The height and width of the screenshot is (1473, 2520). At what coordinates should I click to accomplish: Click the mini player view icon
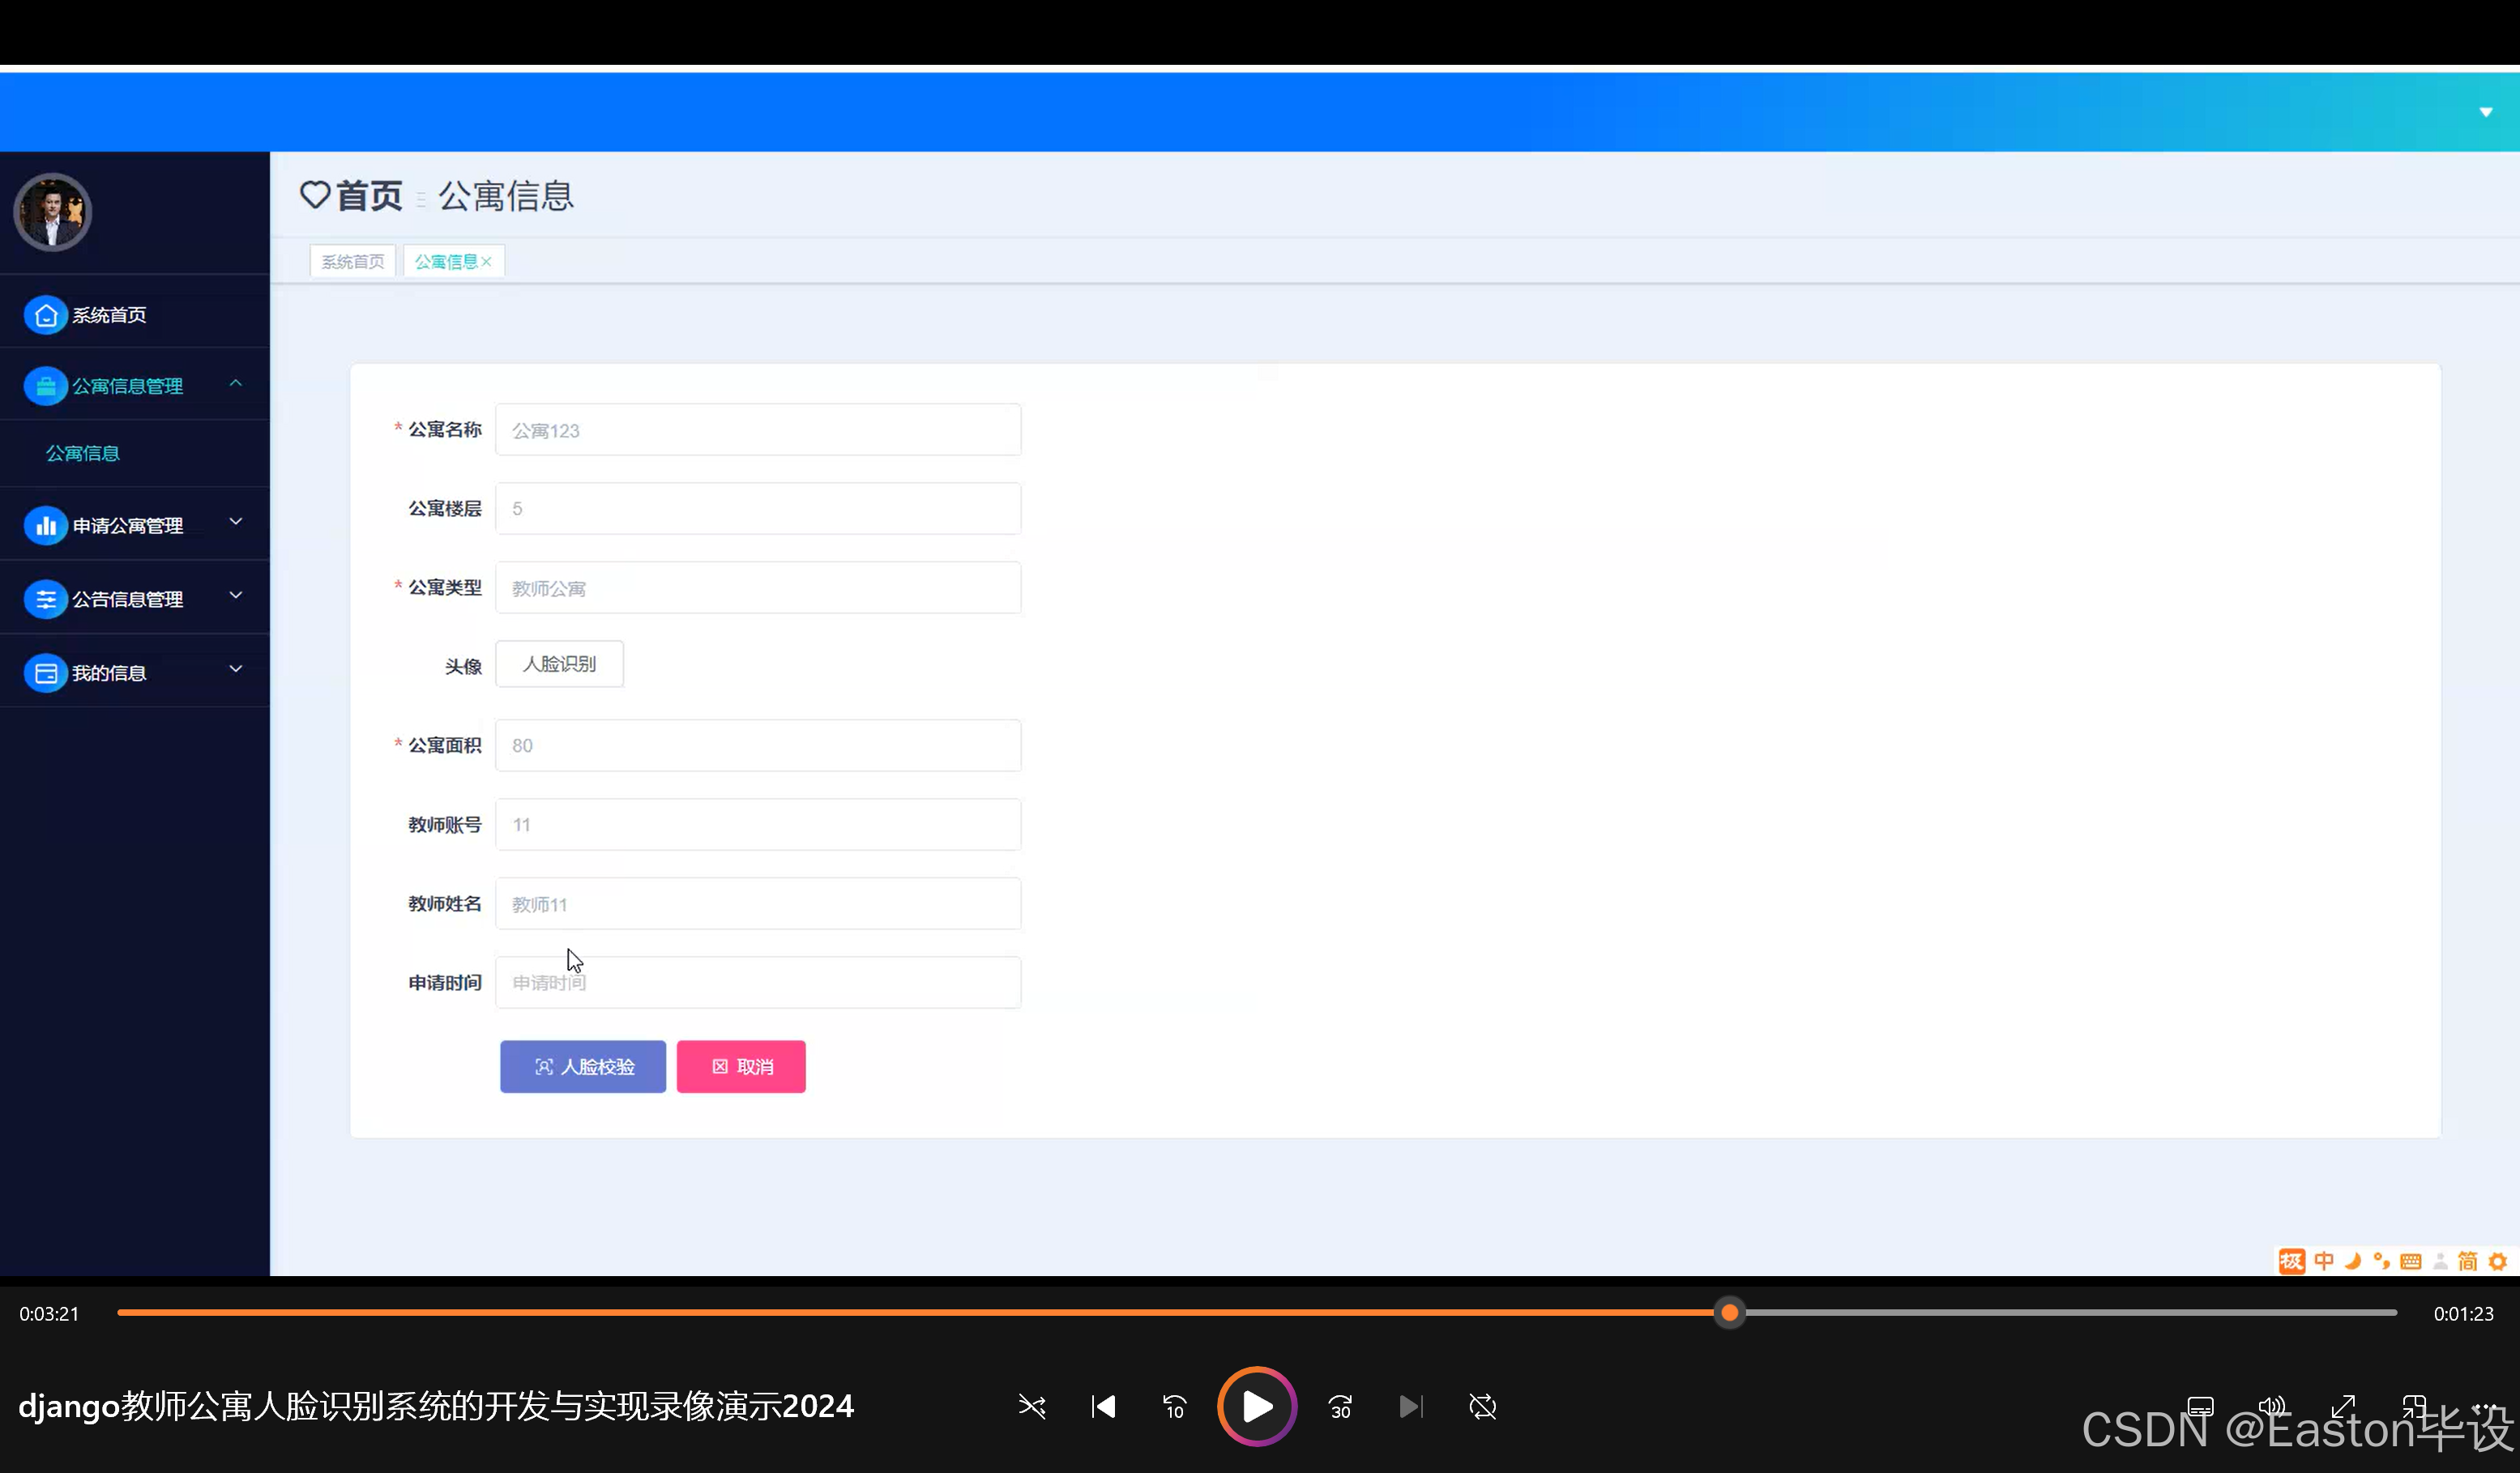pyautogui.click(x=2415, y=1407)
